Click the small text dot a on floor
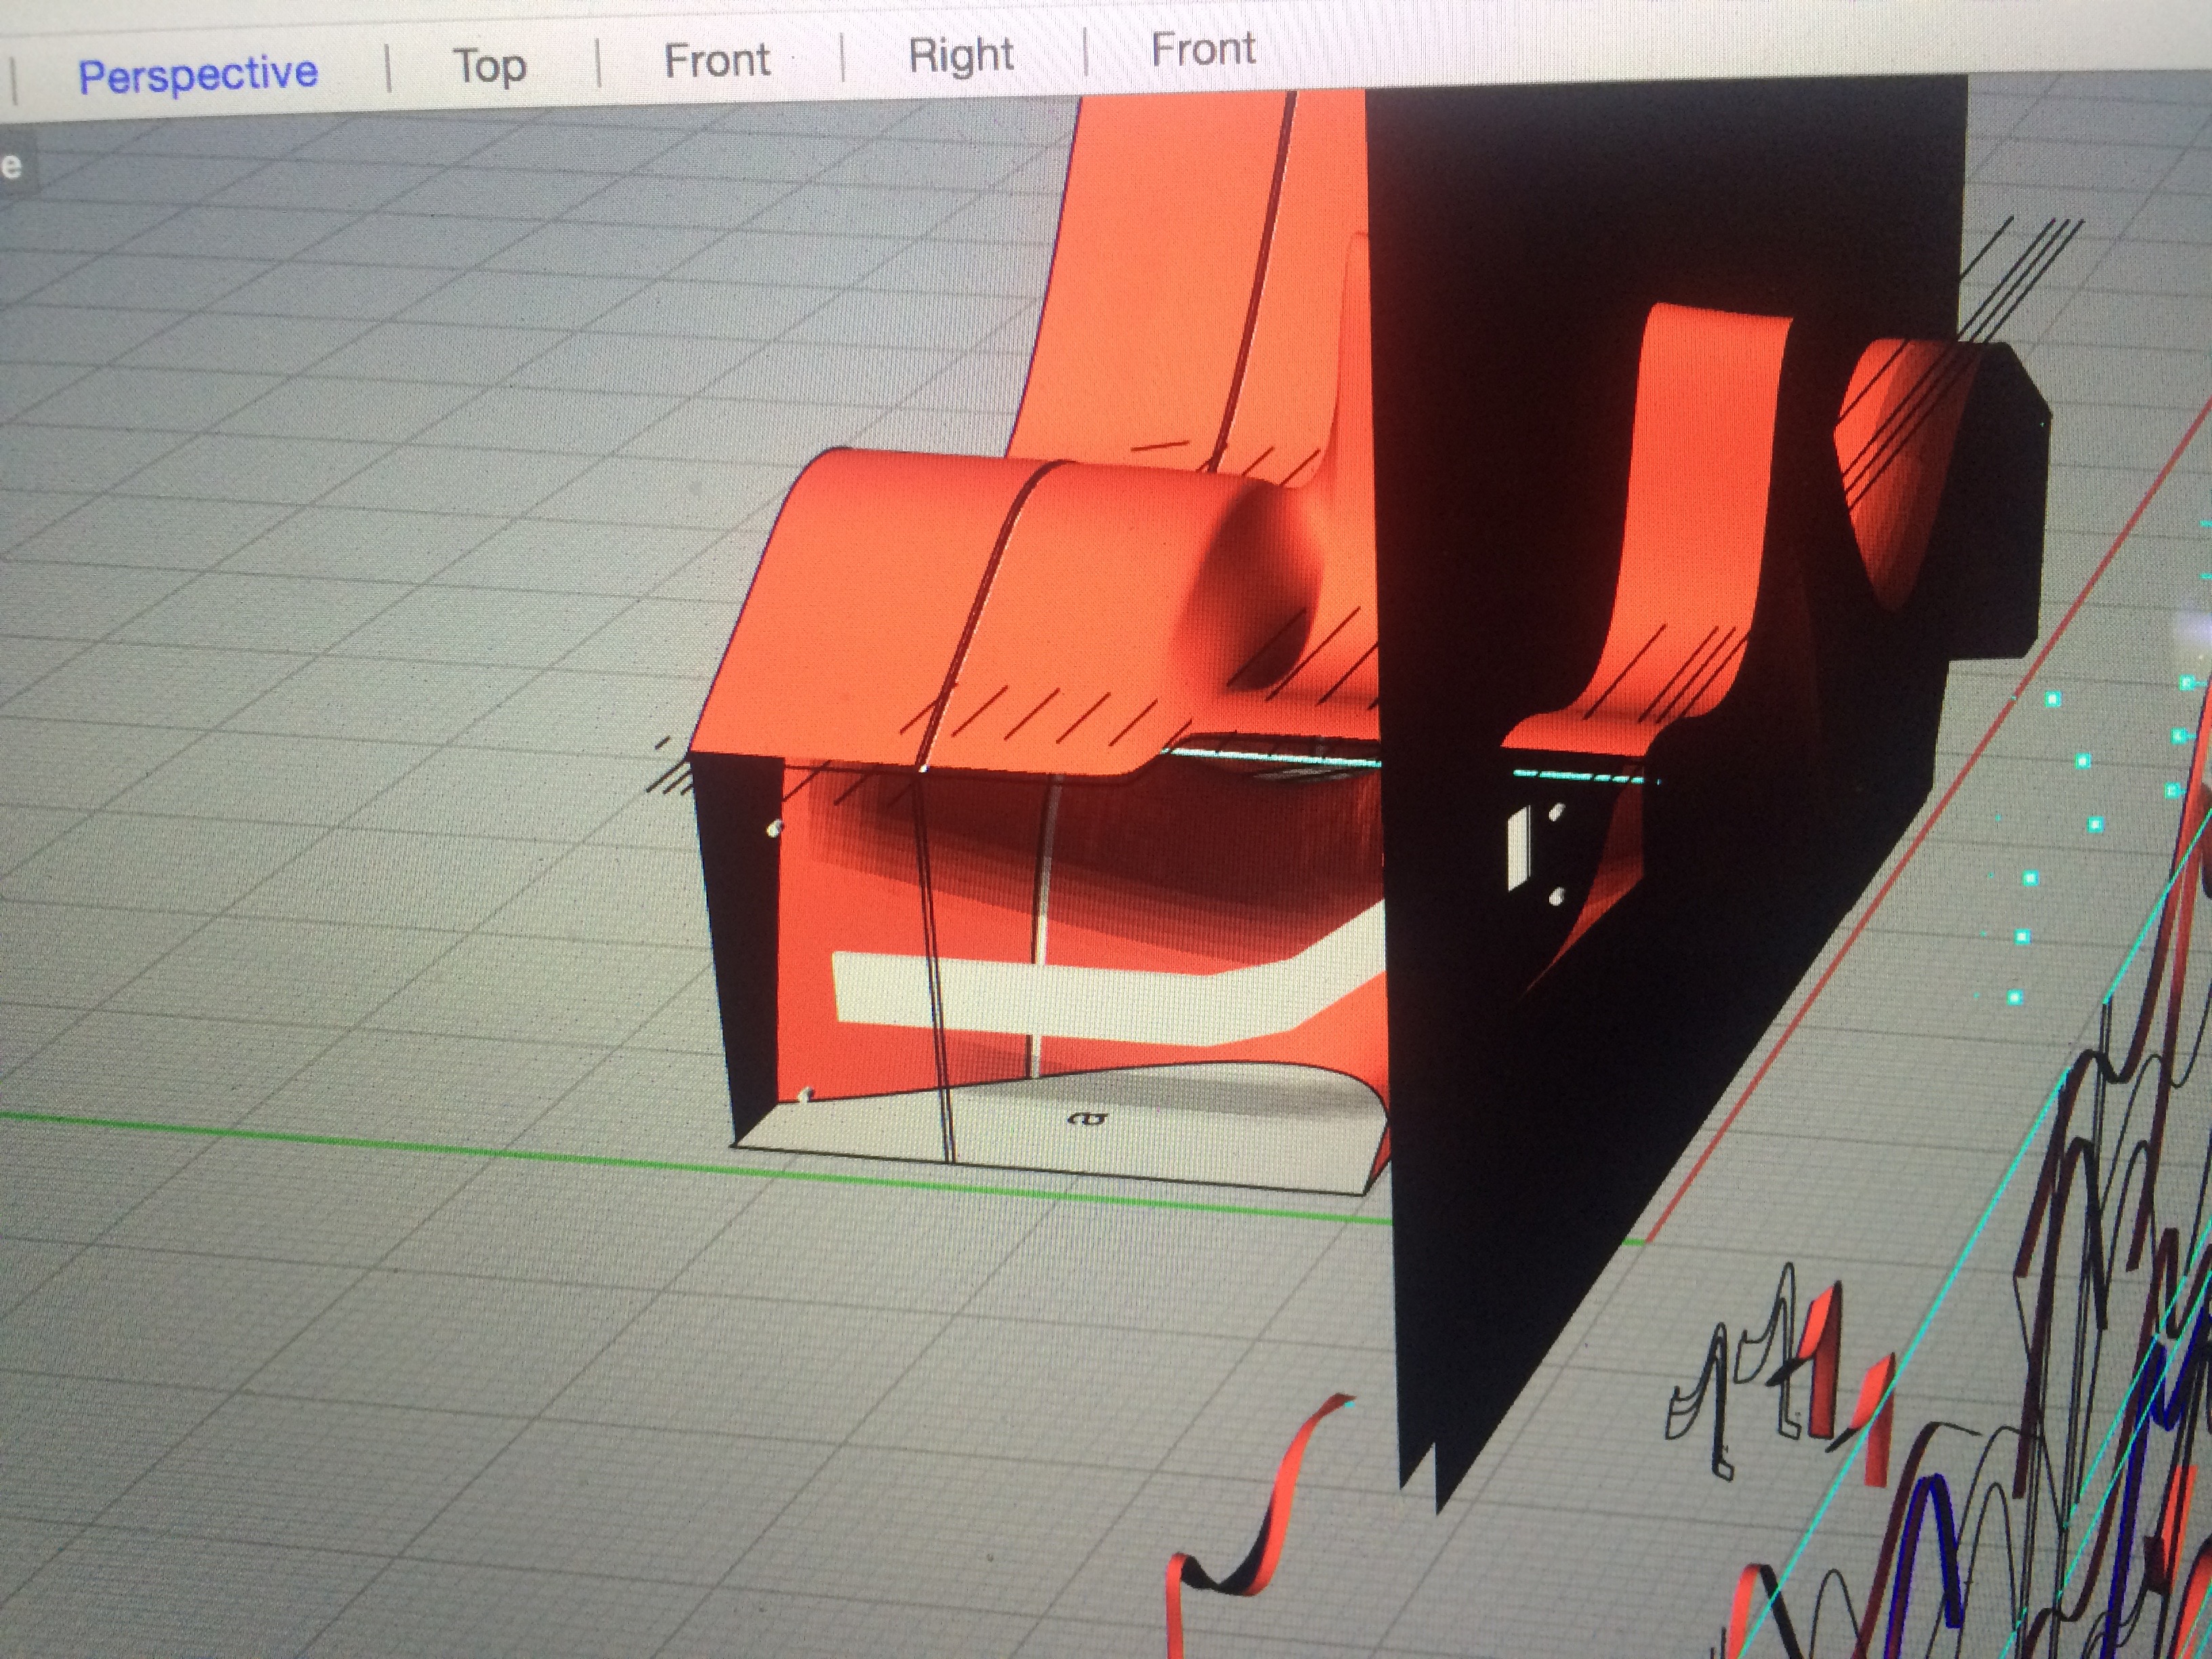The width and height of the screenshot is (2212, 1659). pyautogui.click(x=1088, y=1118)
